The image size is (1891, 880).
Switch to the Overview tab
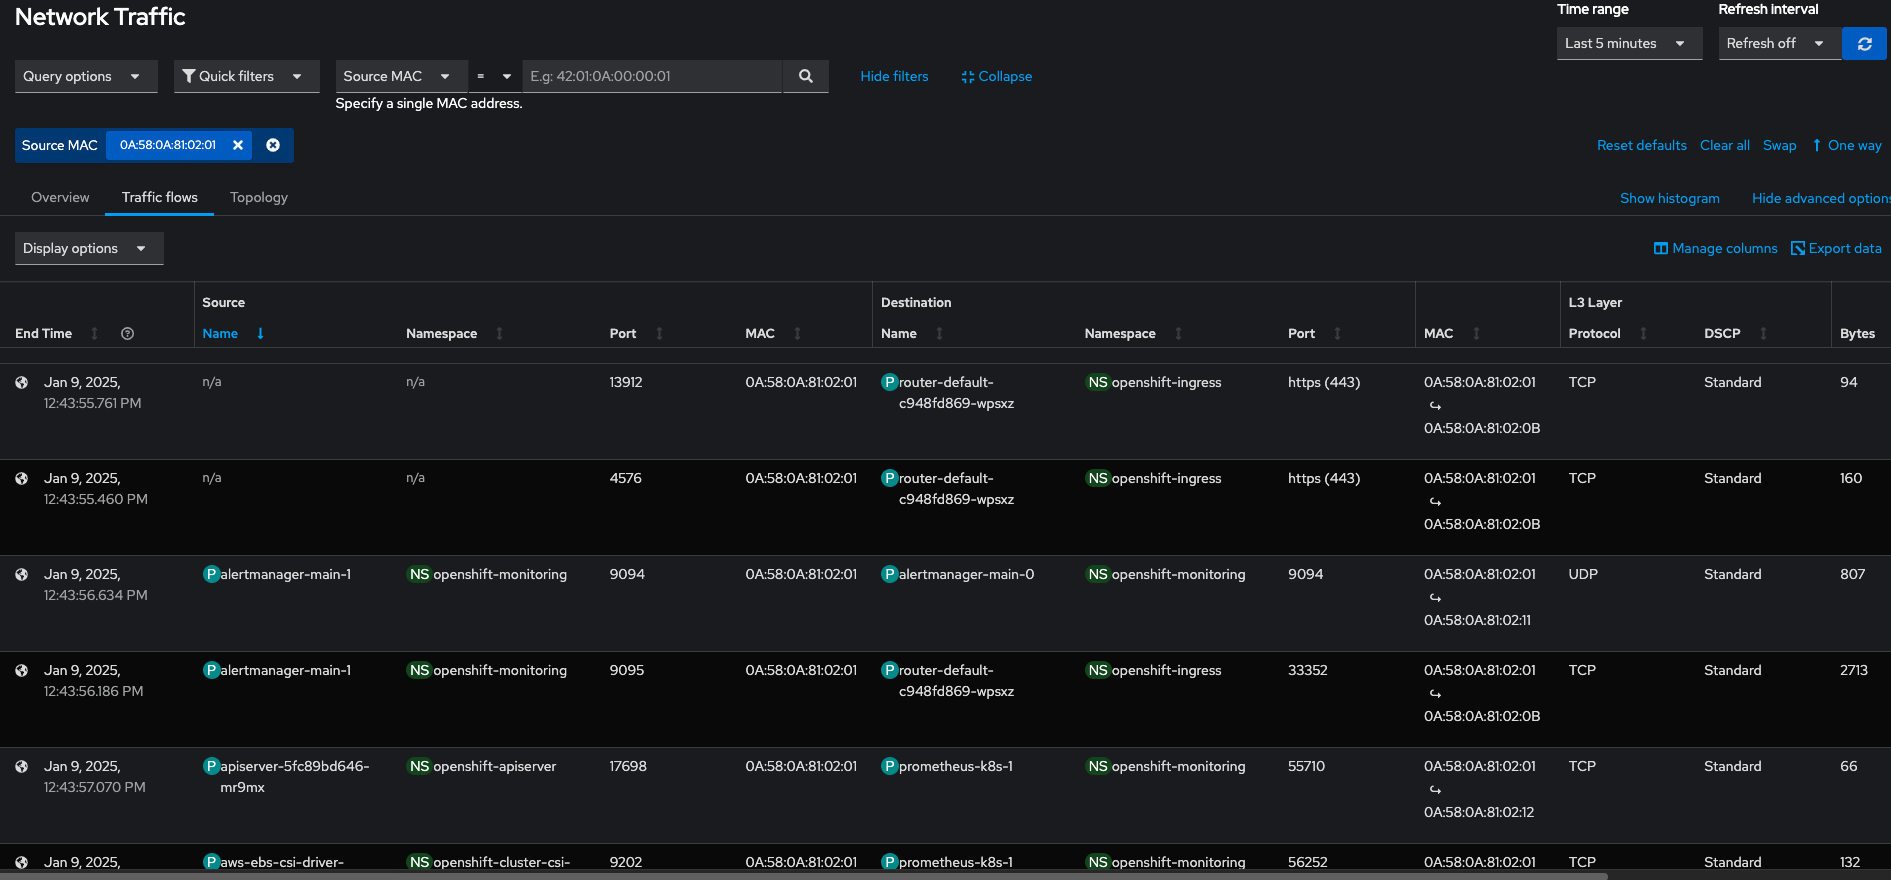click(60, 198)
